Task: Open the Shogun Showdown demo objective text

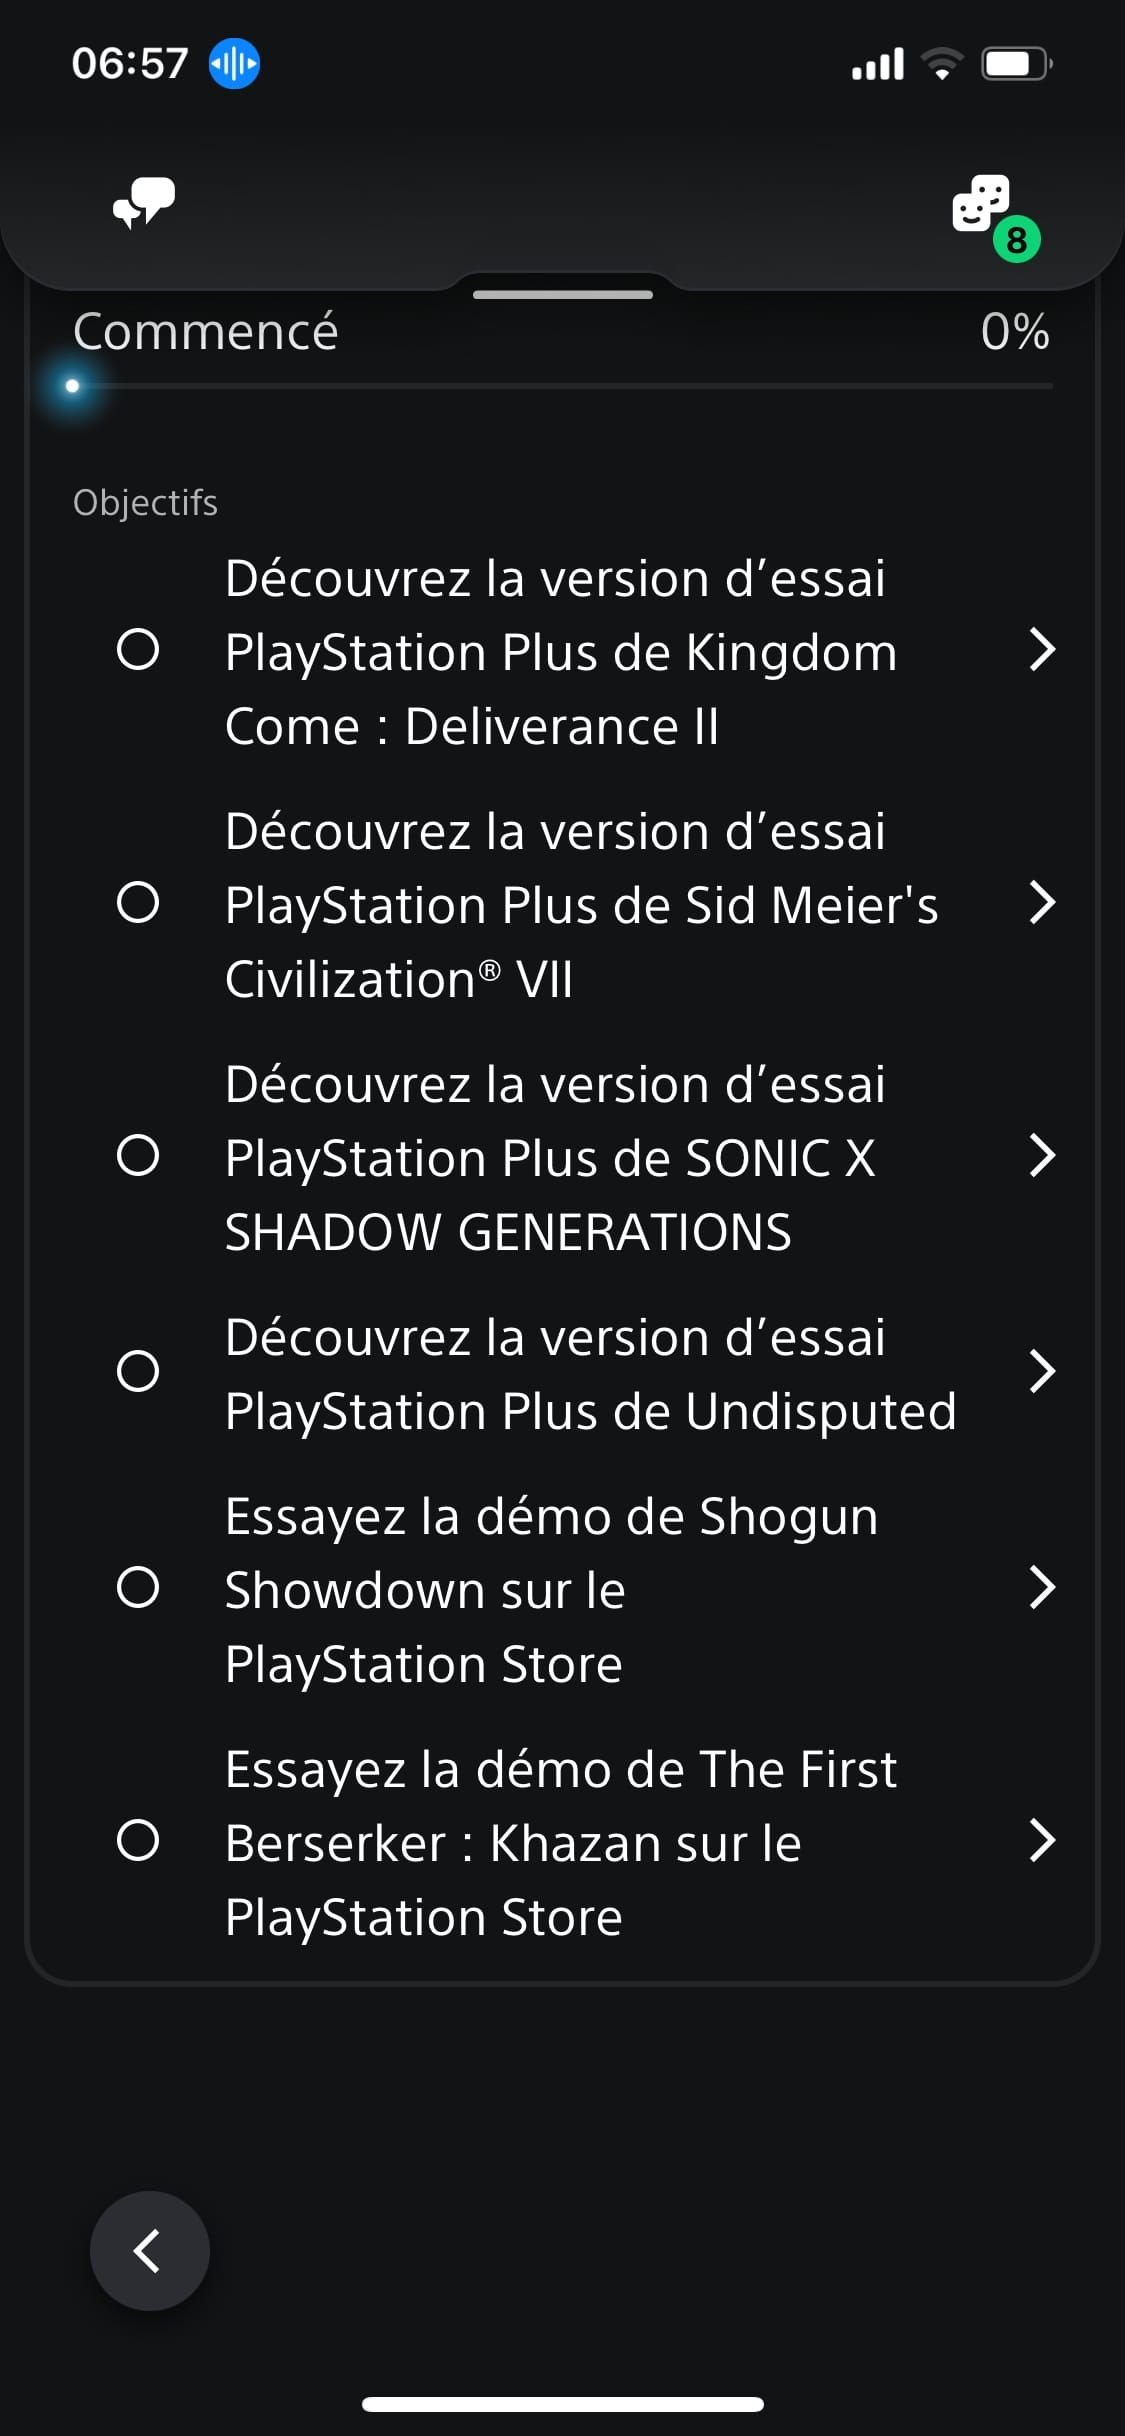Action: (x=551, y=1589)
